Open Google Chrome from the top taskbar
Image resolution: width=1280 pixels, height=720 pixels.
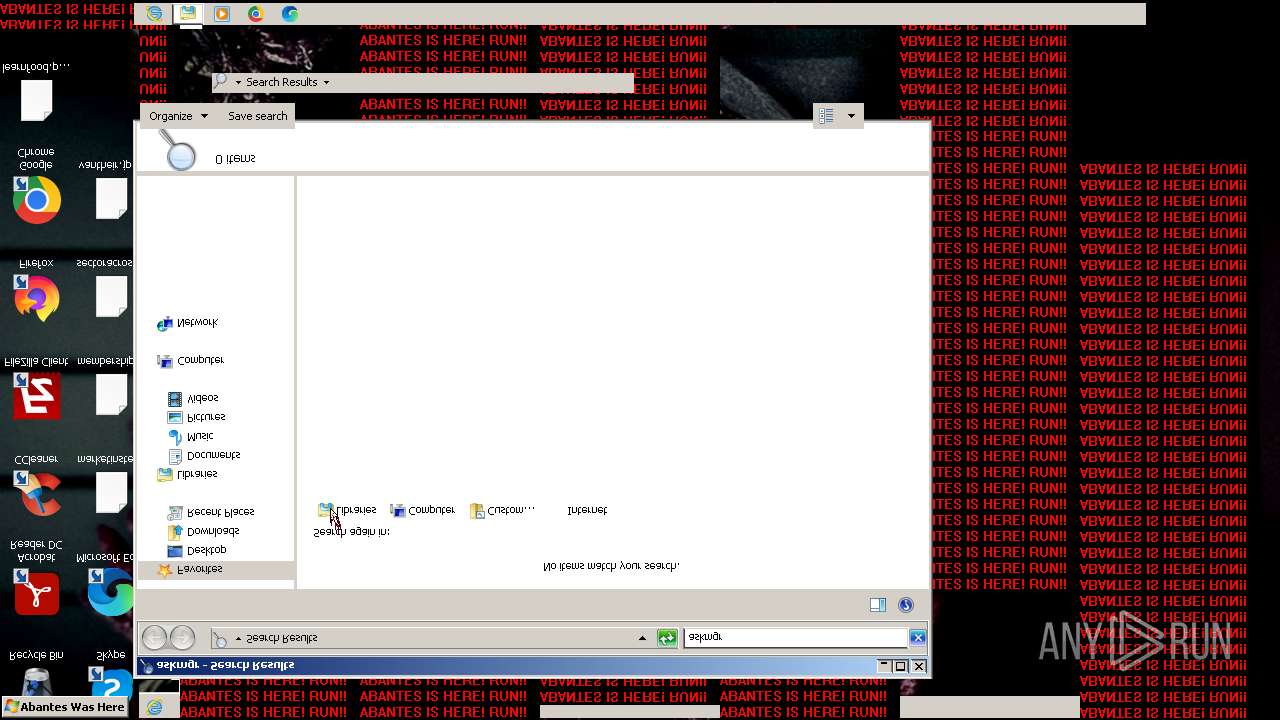[x=256, y=14]
